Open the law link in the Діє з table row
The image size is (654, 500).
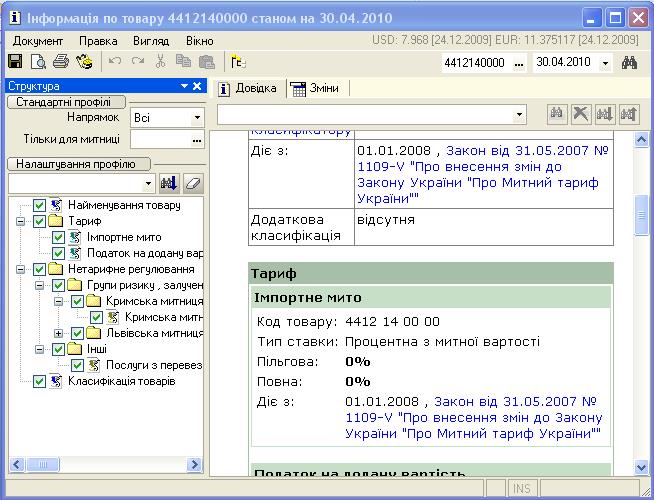[x=483, y=174]
